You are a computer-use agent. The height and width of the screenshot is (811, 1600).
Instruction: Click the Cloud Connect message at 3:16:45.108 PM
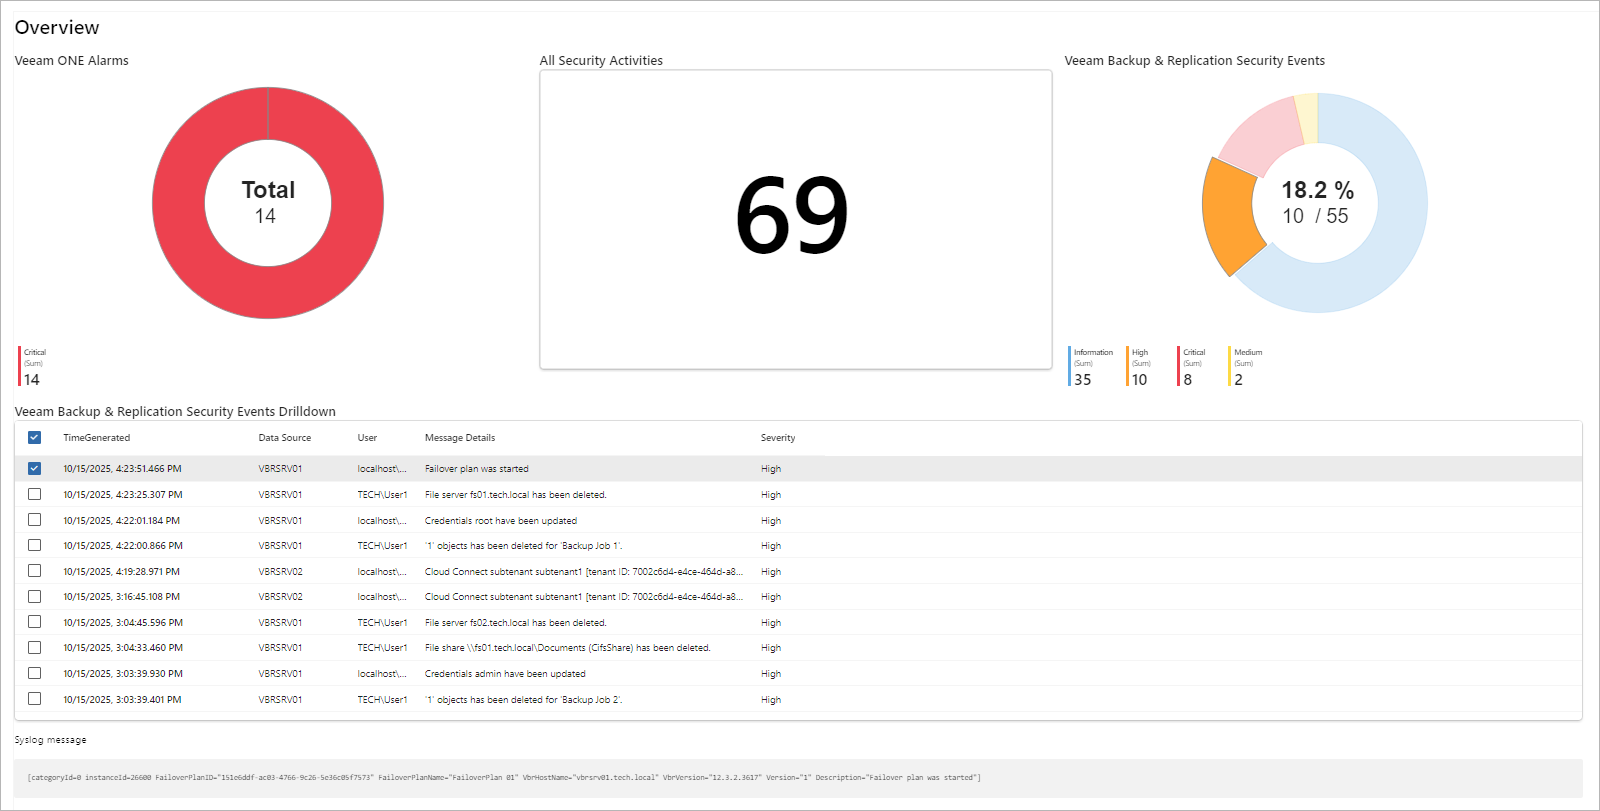[x=584, y=597]
